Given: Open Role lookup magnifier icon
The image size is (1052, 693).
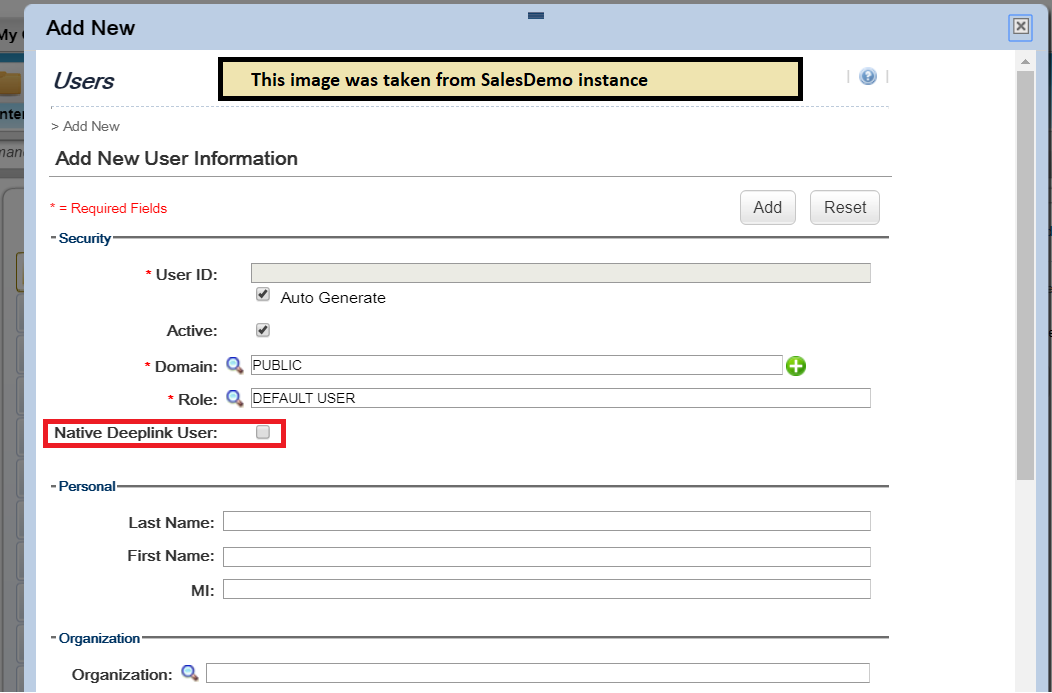Looking at the screenshot, I should (x=234, y=398).
